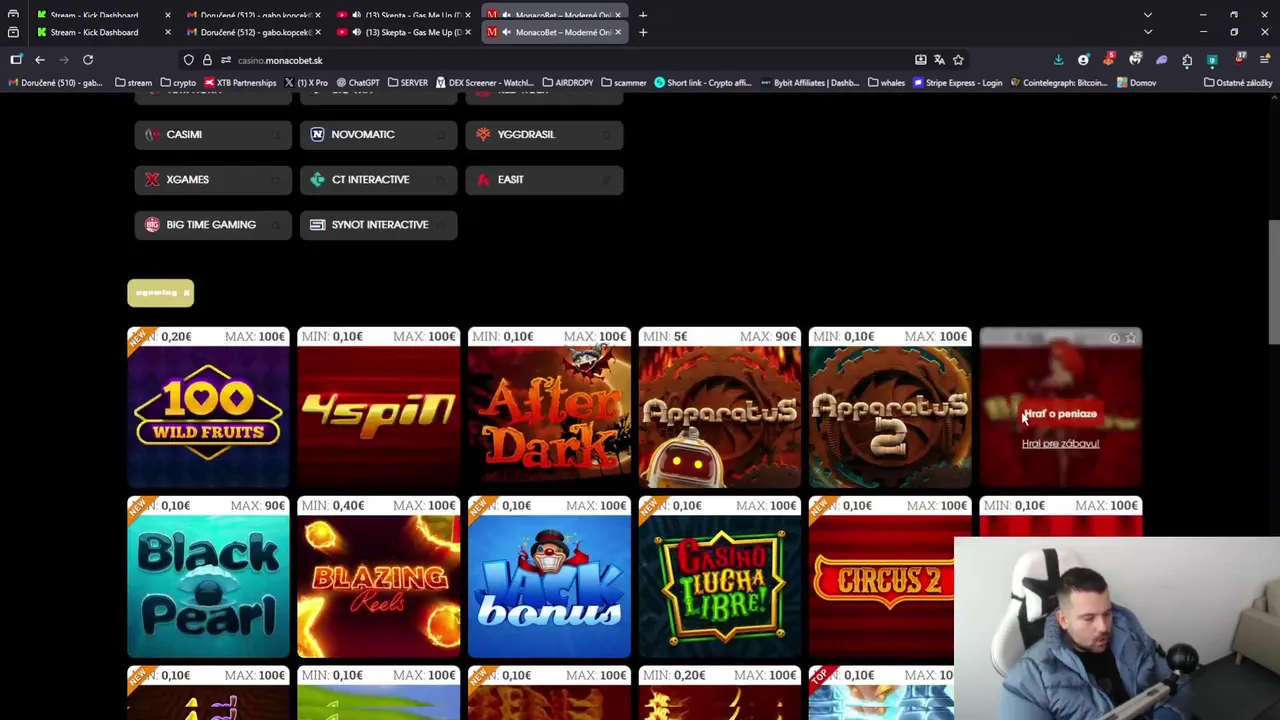Screen dimensions: 1280x720
Task: Open the crypto bookmarks folder
Action: 178,83
